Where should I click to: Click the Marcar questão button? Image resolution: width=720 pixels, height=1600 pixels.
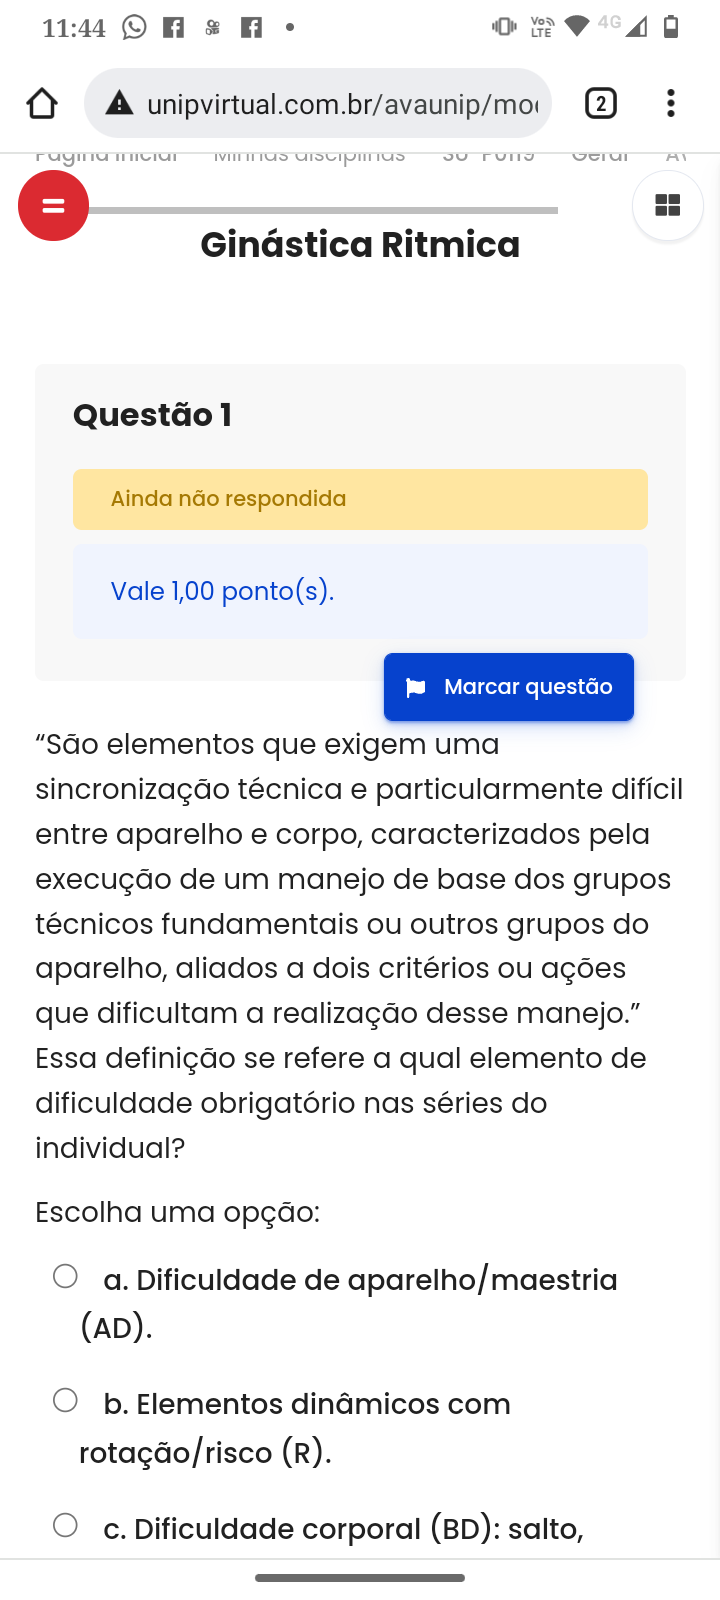point(509,687)
